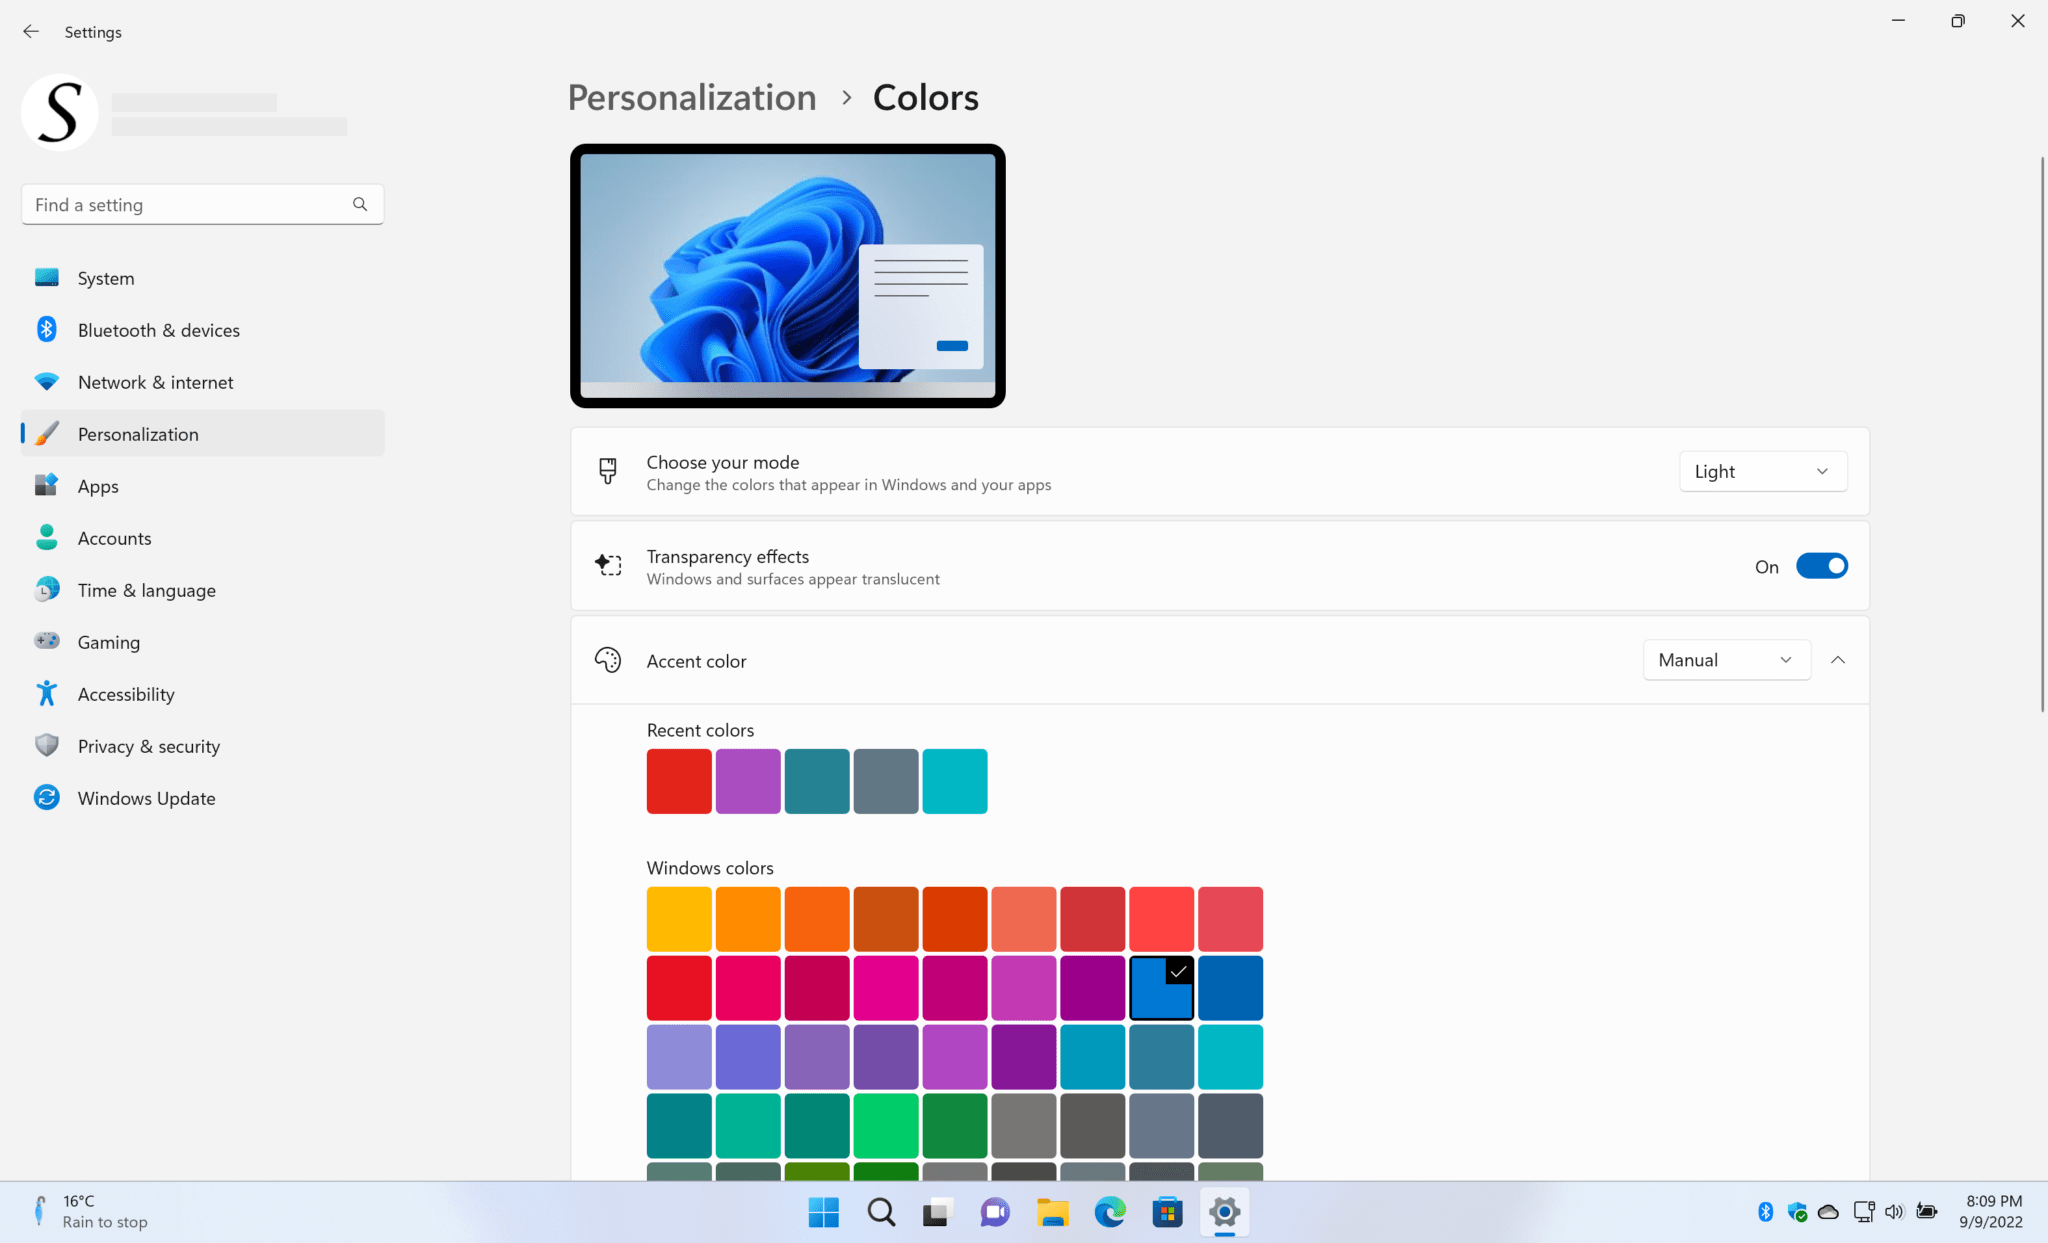
Task: Open the Network & internet section
Action: point(155,382)
